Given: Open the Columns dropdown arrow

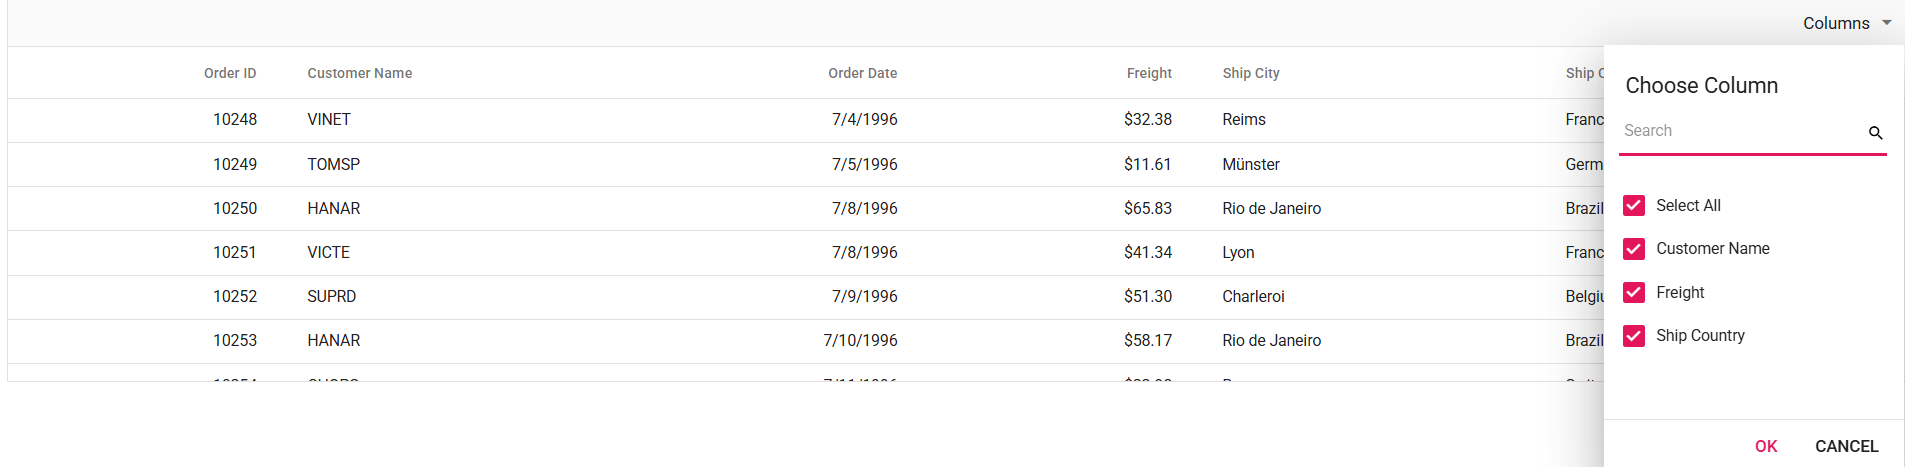Looking at the screenshot, I should pos(1886,23).
